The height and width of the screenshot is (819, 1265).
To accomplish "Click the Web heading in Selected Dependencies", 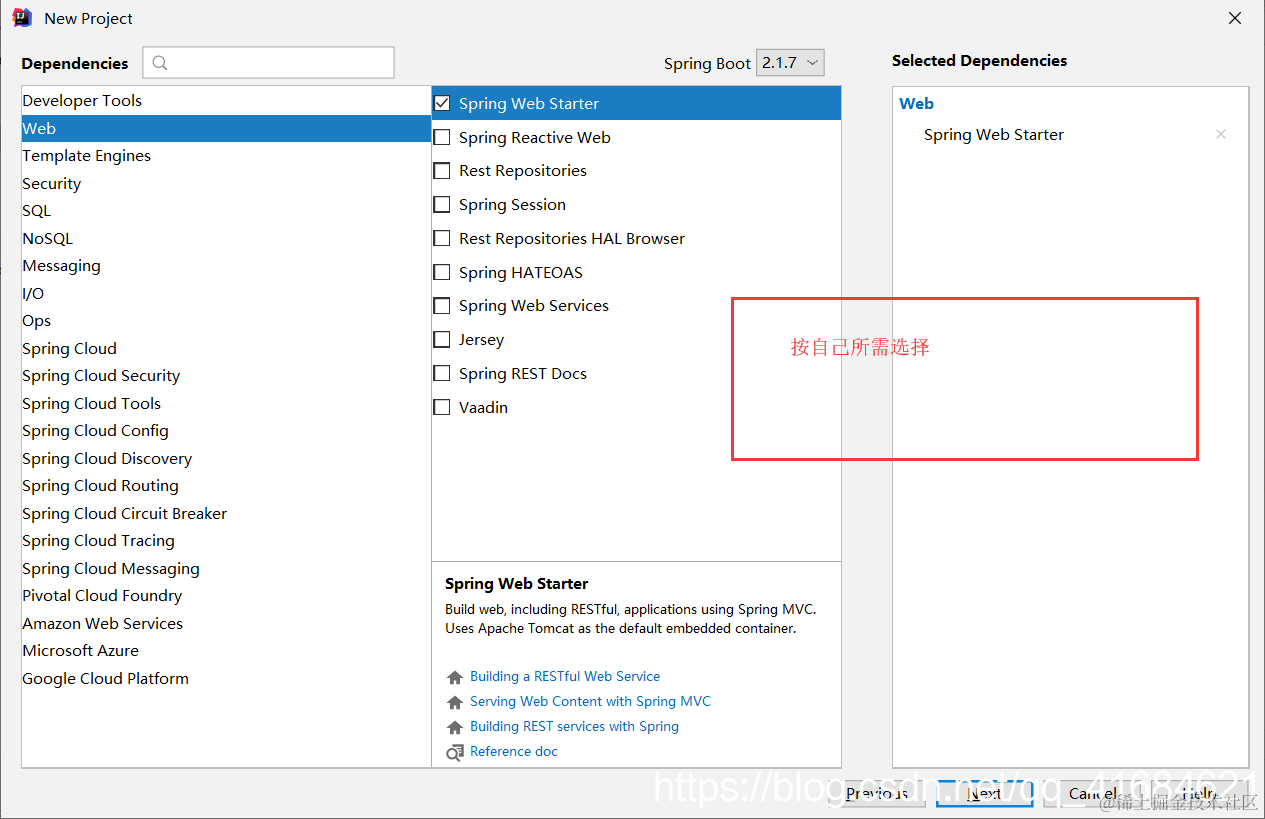I will coord(916,103).
